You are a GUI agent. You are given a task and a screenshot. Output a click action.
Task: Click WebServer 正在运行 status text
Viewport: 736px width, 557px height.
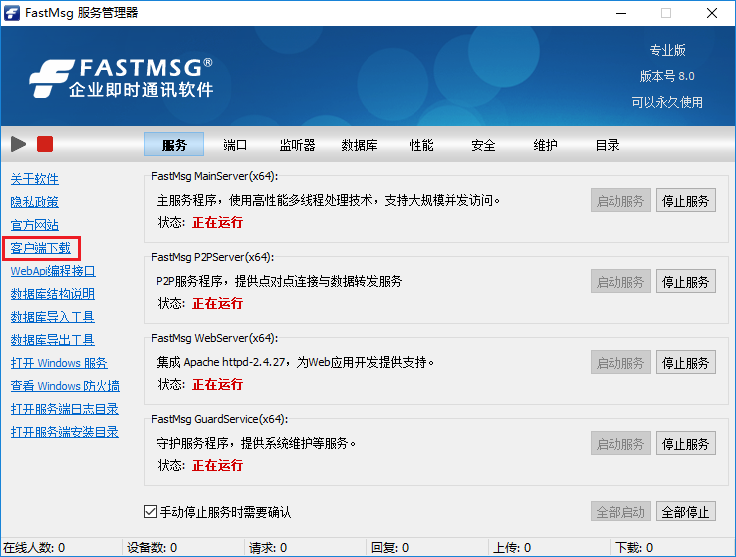tap(217, 384)
